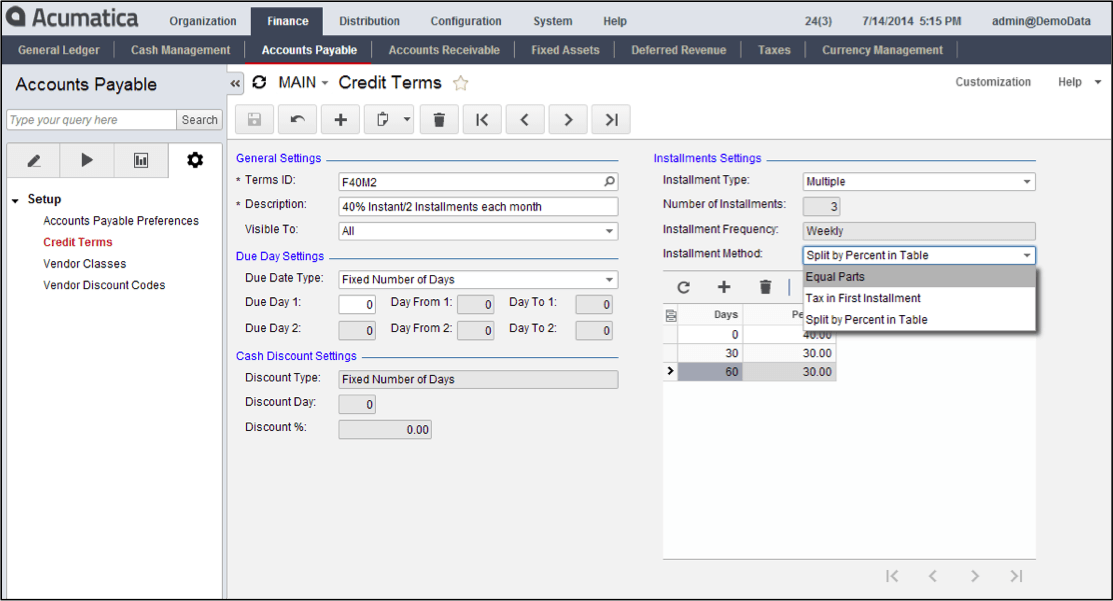This screenshot has width=1113, height=601.
Task: Delete selected installment row
Action: pos(765,287)
